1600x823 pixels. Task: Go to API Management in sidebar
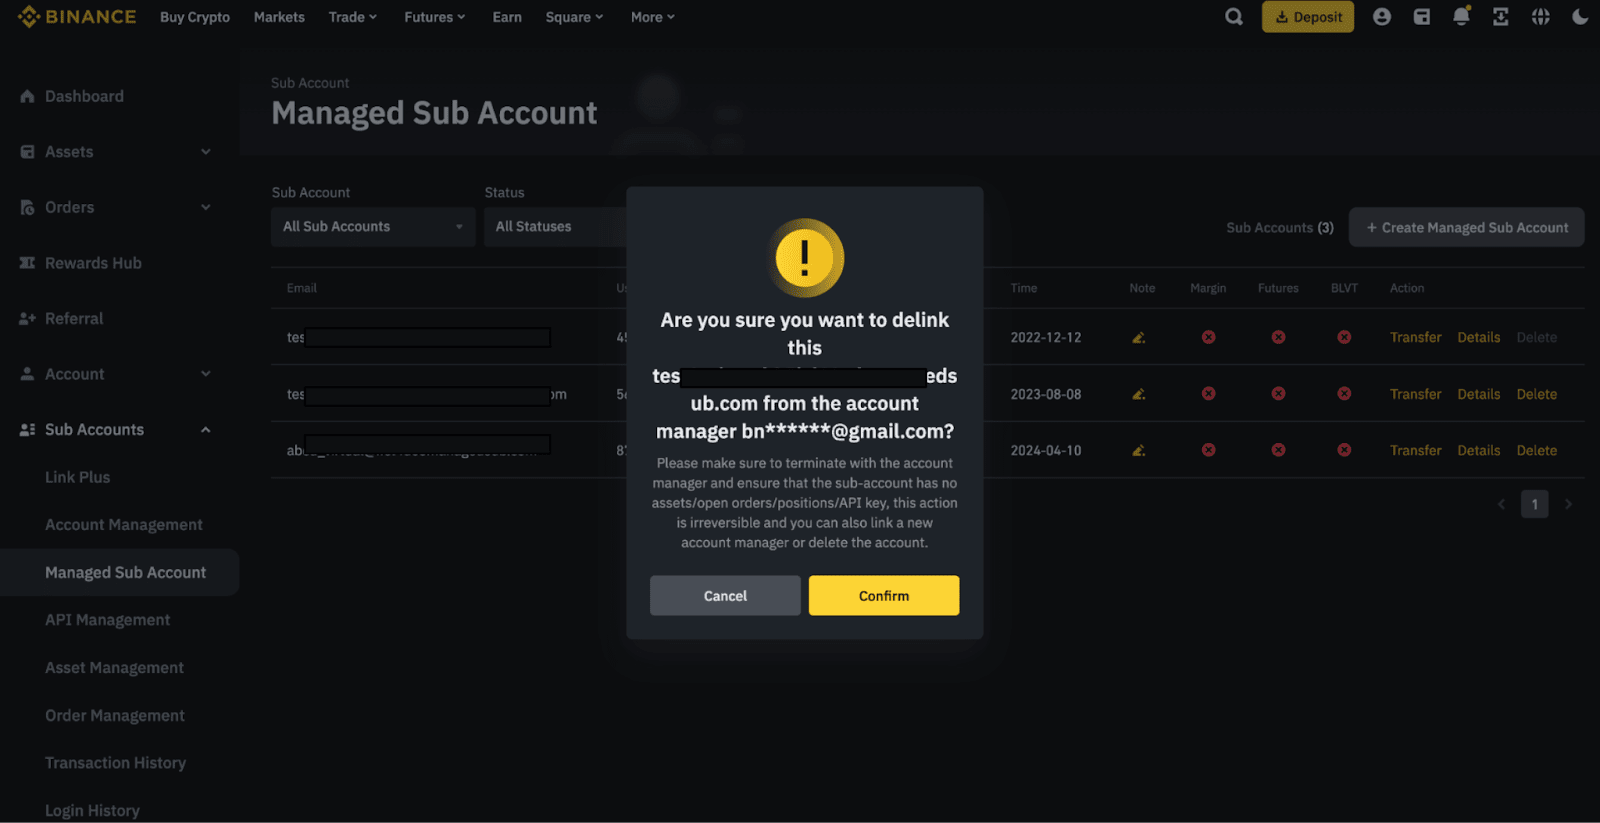107,620
